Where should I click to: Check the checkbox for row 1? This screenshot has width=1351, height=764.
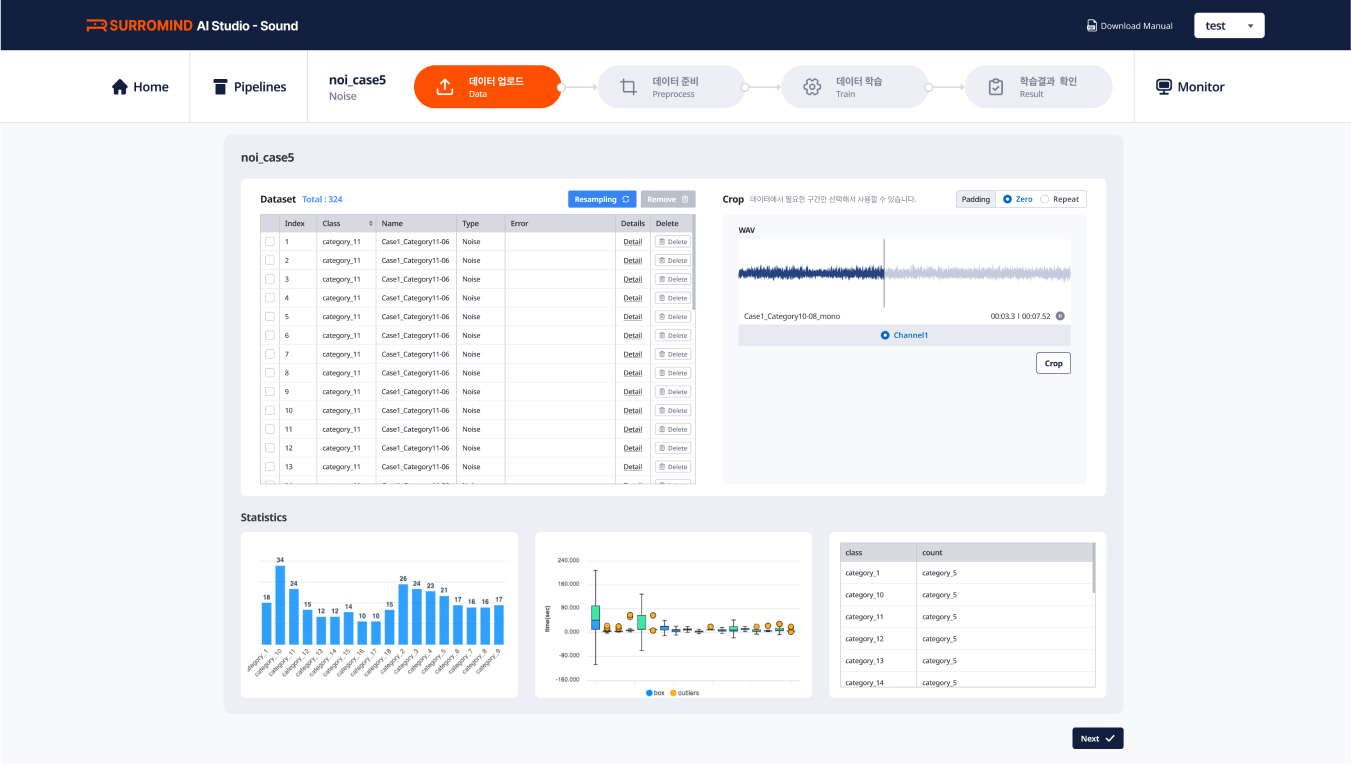[x=270, y=242]
